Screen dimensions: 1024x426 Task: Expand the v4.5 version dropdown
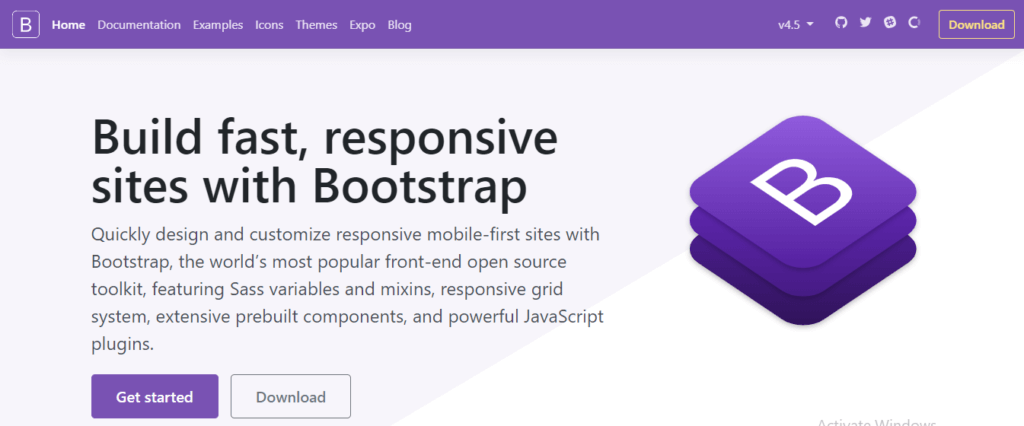click(x=795, y=25)
